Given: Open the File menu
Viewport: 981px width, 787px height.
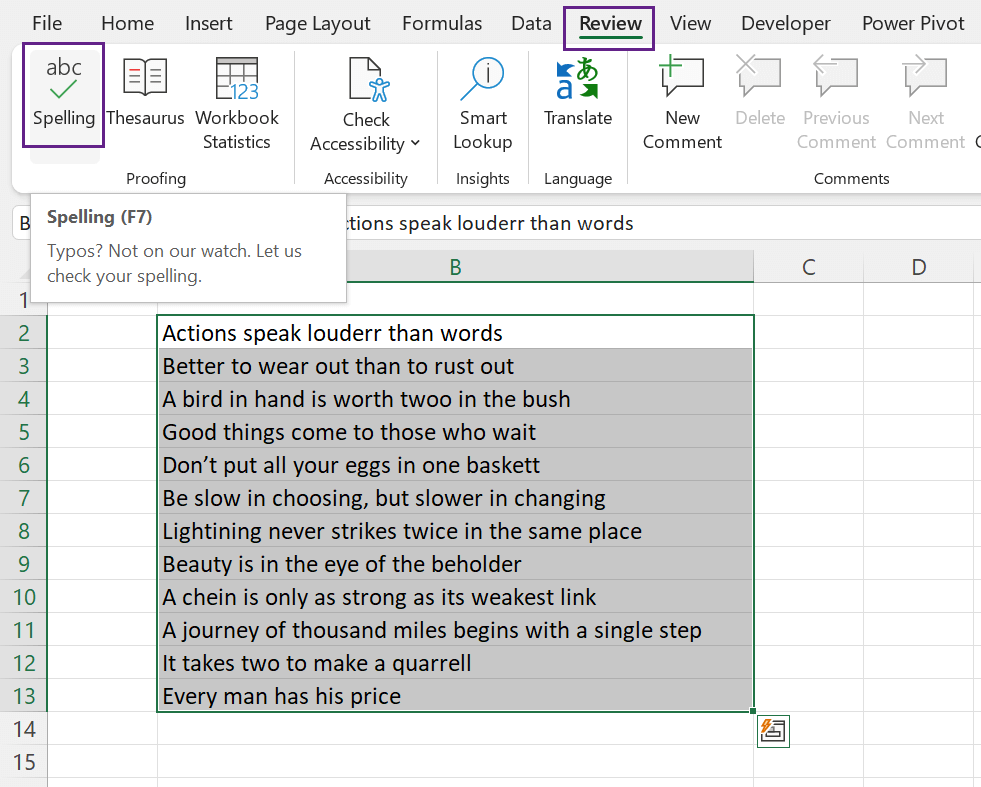Looking at the screenshot, I should [46, 22].
